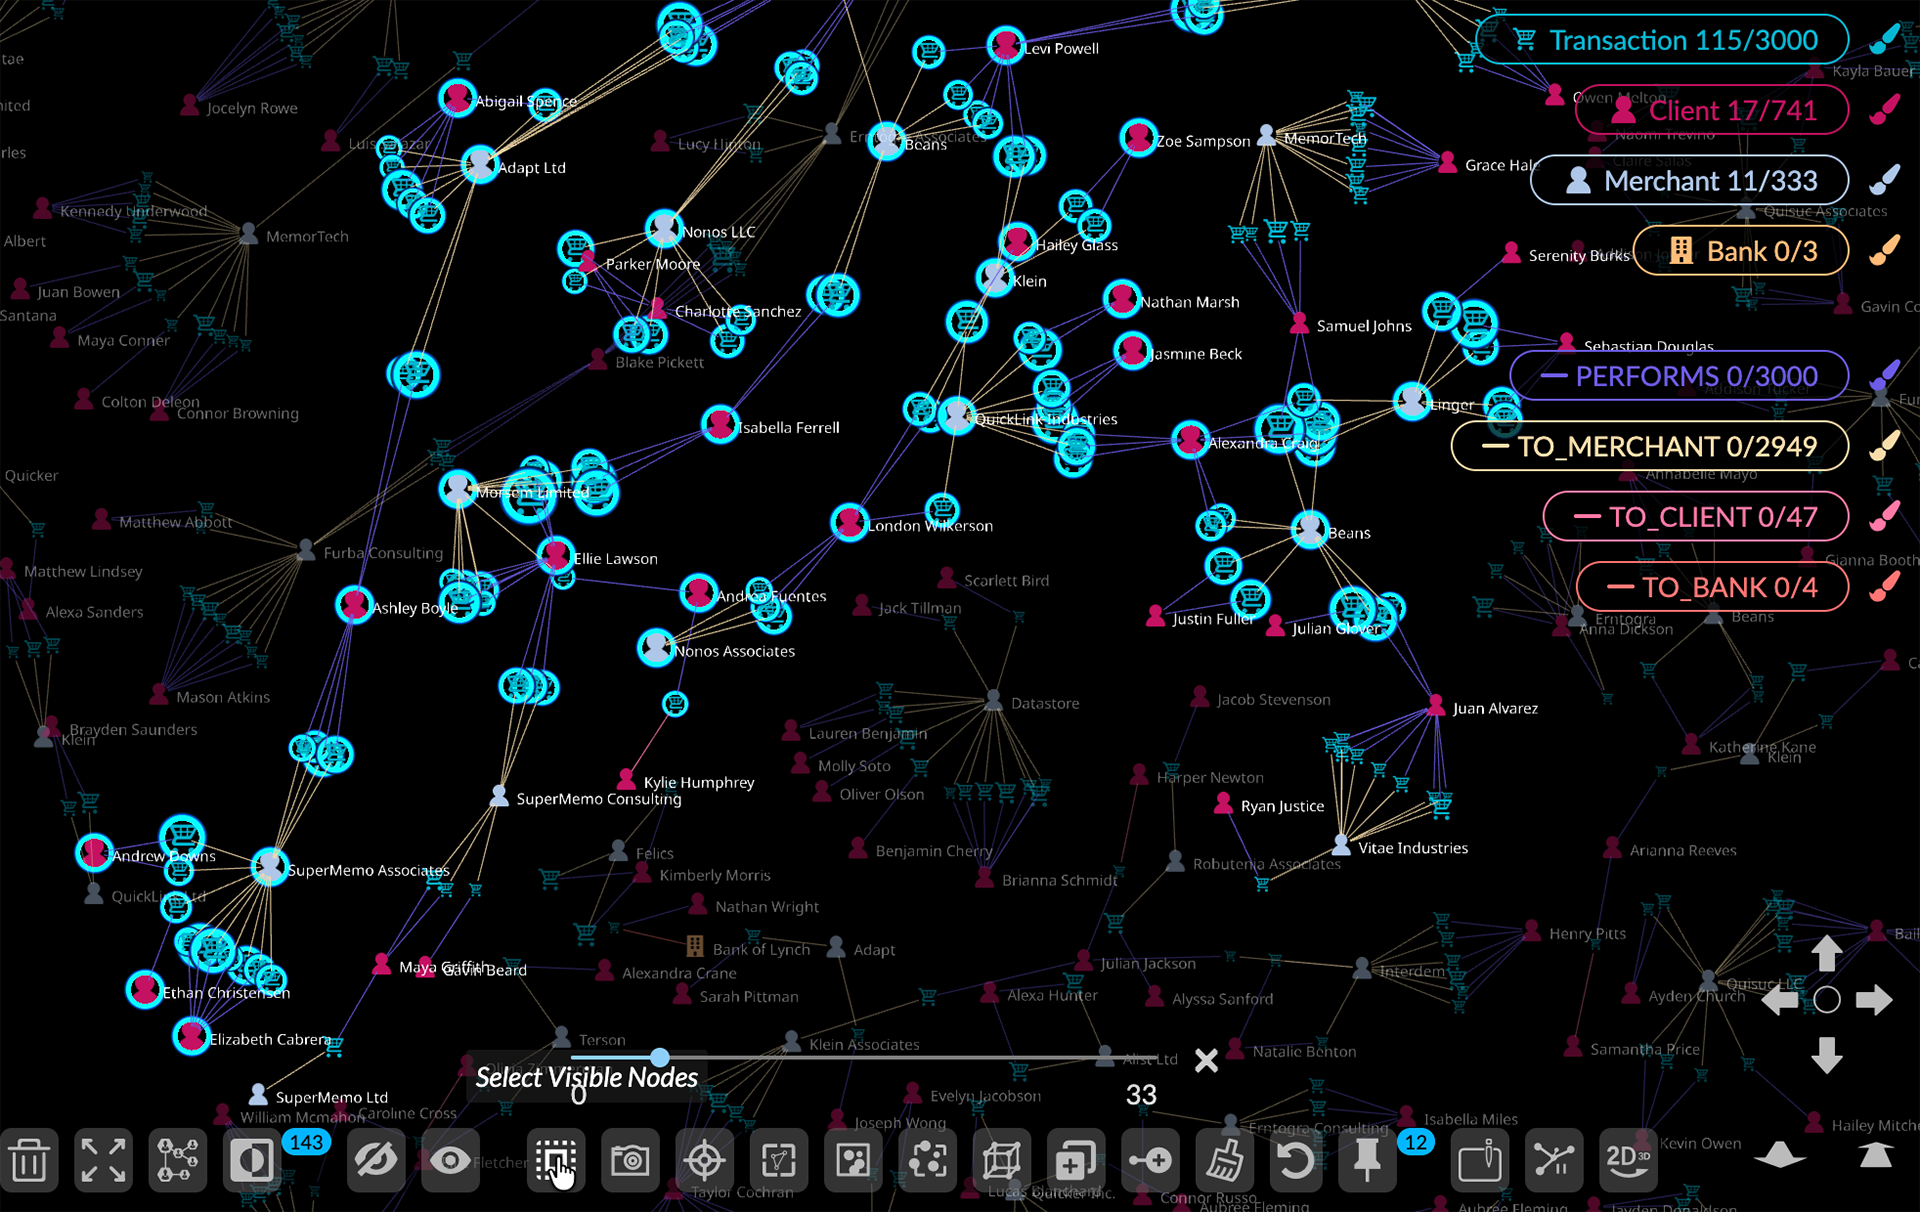Switch view with the 2D/3D toggle
The height and width of the screenshot is (1212, 1920).
[1627, 1161]
